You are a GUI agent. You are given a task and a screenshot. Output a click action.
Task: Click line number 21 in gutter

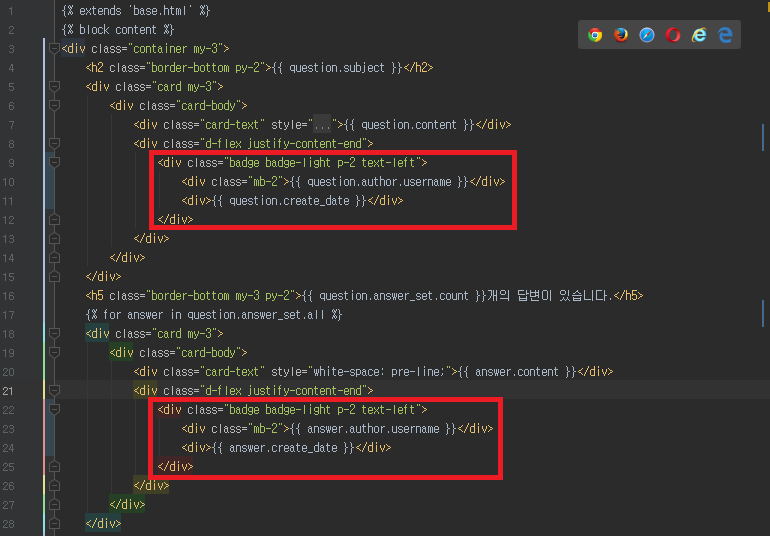[x=8, y=391]
